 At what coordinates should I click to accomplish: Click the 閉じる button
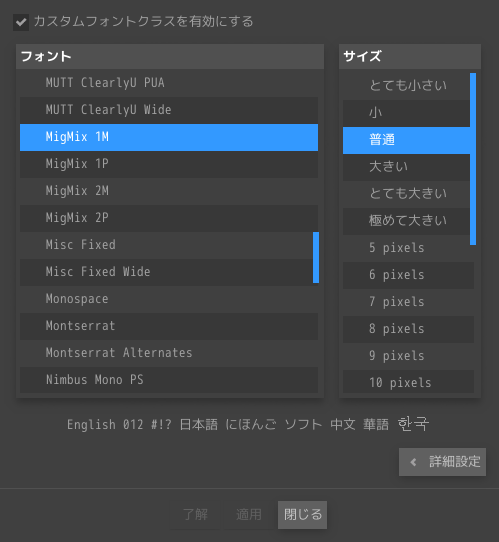[302, 515]
